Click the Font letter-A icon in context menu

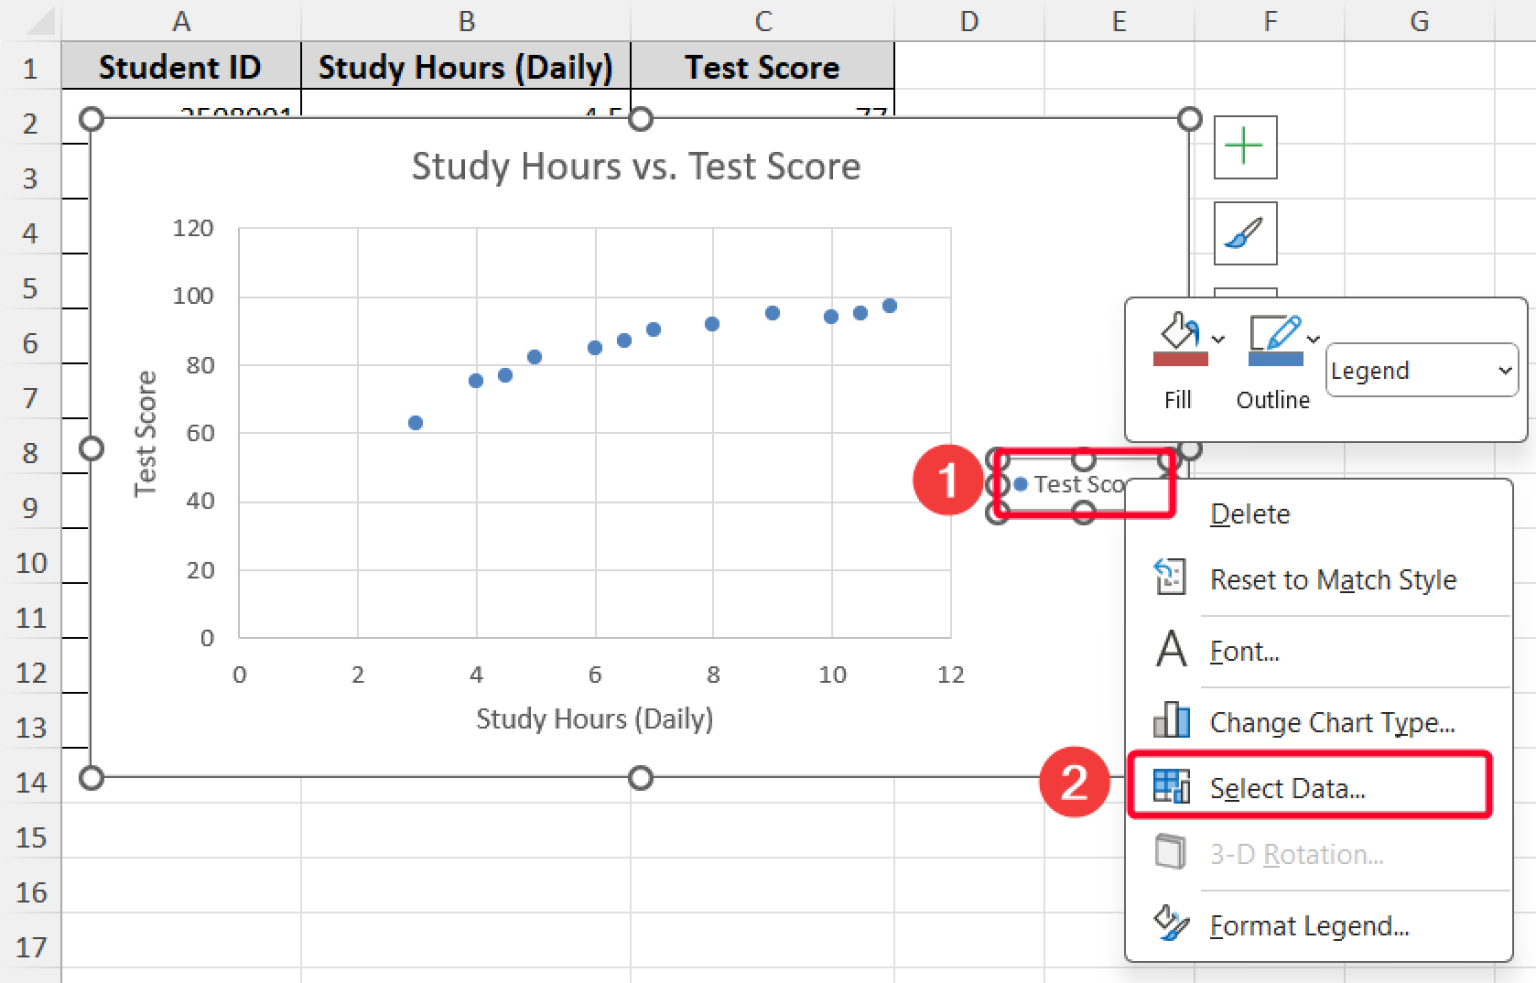(1169, 650)
